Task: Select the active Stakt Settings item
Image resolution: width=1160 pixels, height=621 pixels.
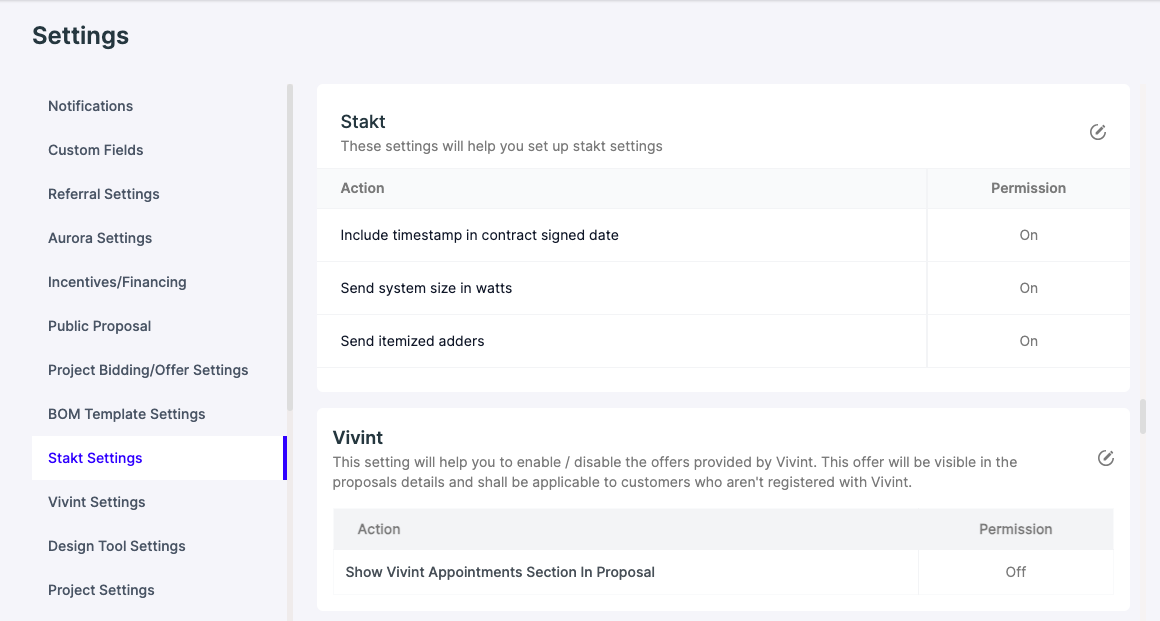Action: tap(159, 458)
